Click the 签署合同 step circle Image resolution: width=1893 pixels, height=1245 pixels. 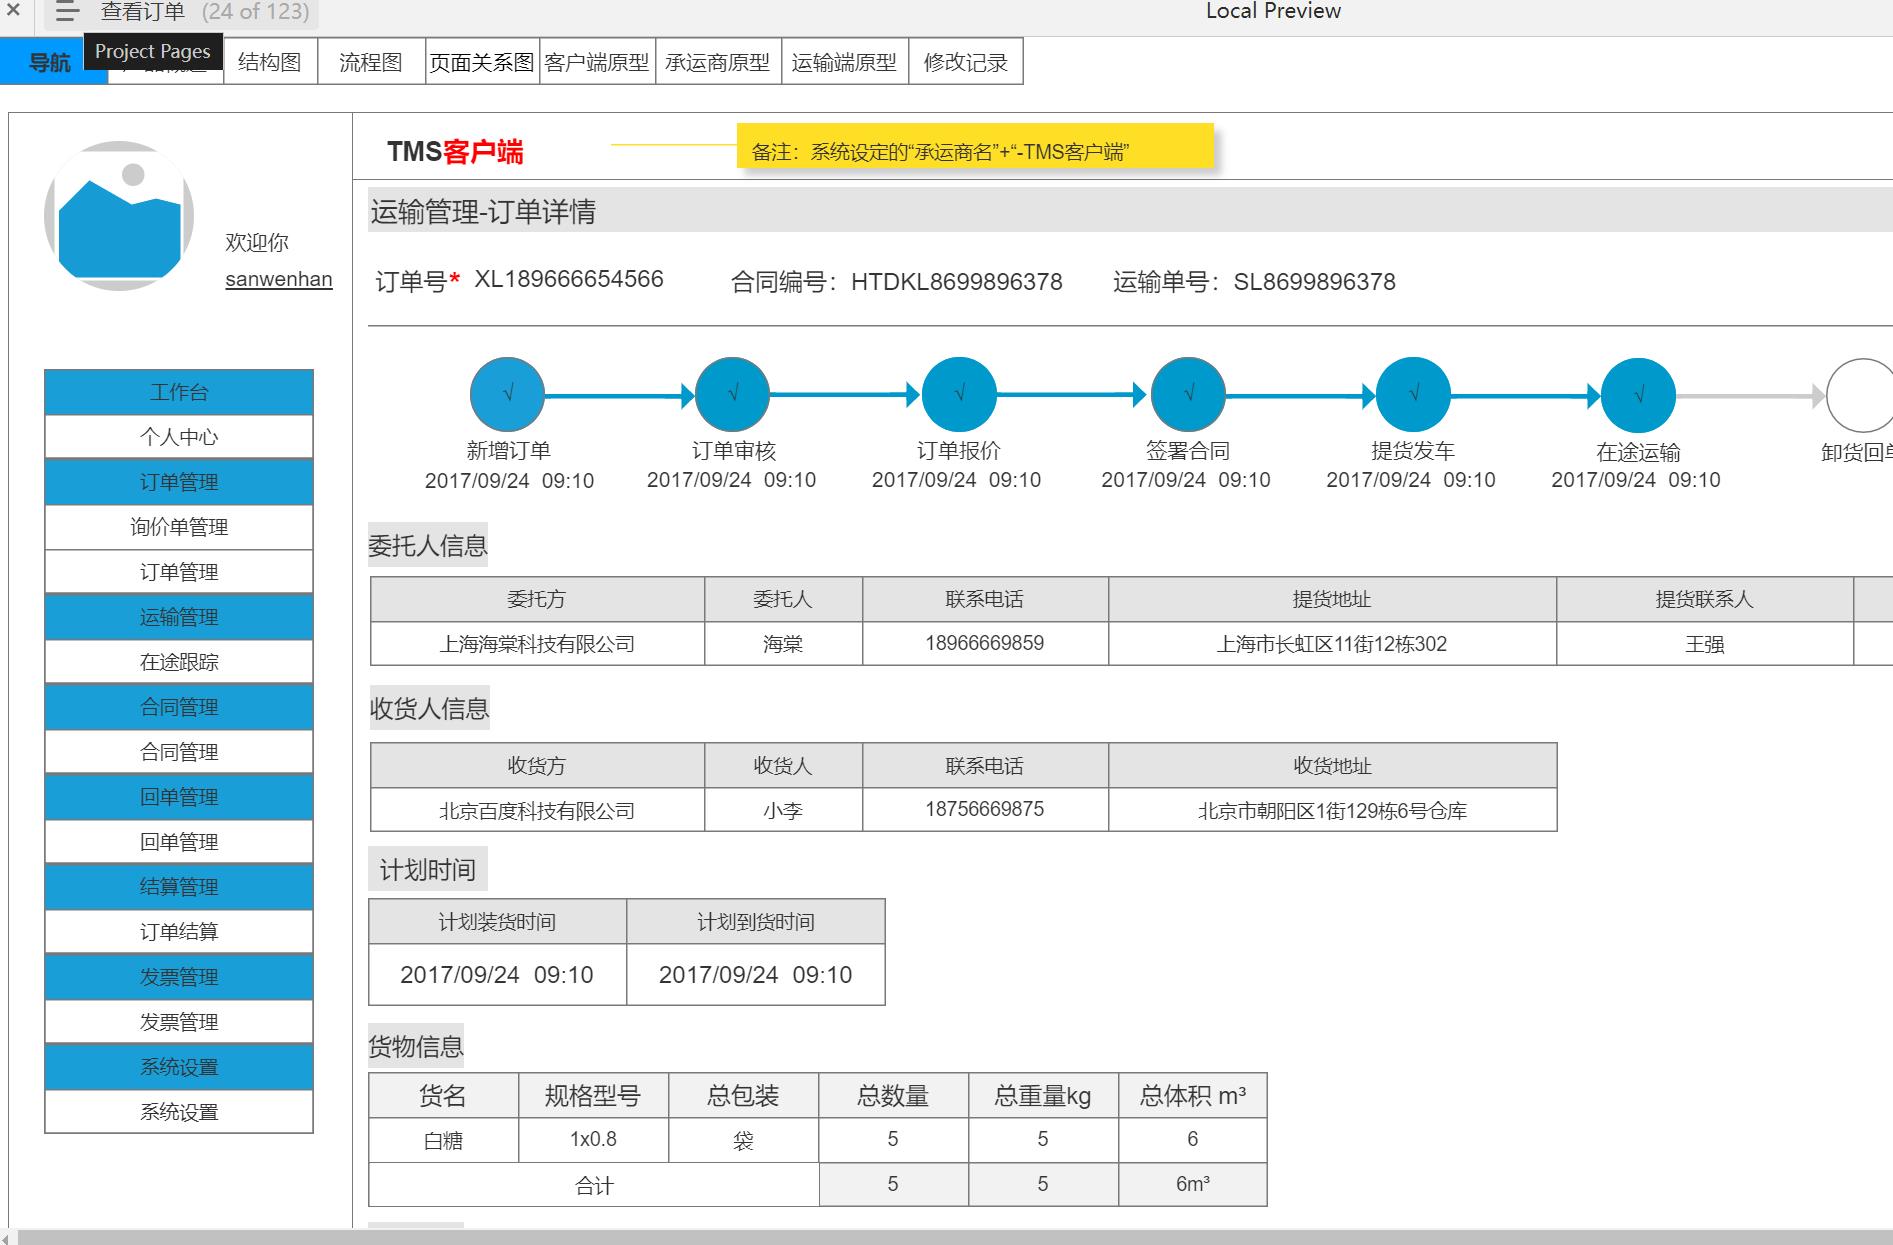[x=1188, y=394]
